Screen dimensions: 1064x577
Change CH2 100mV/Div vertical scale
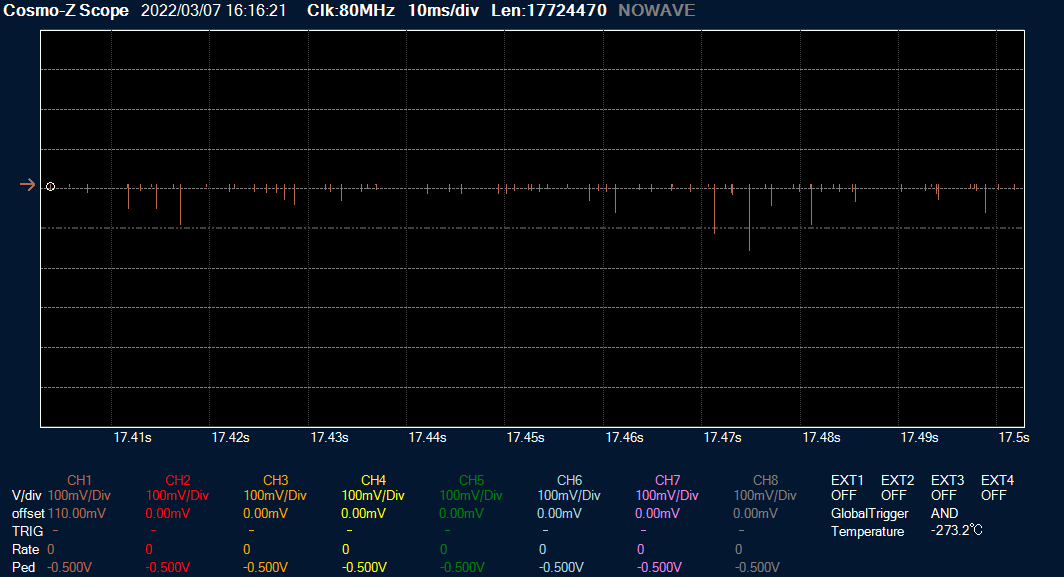(x=177, y=495)
